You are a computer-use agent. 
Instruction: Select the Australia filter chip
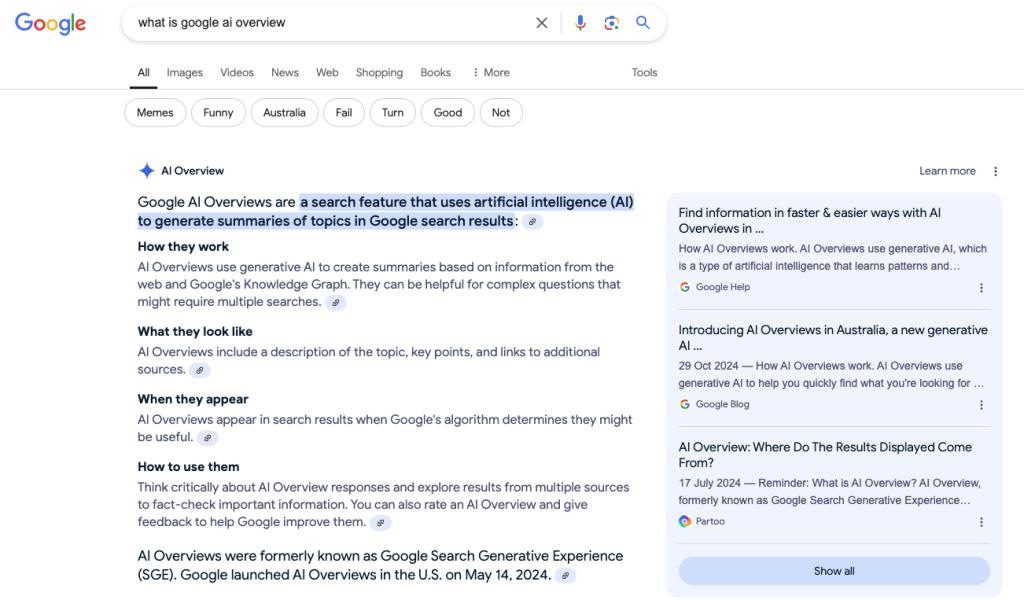[284, 112]
